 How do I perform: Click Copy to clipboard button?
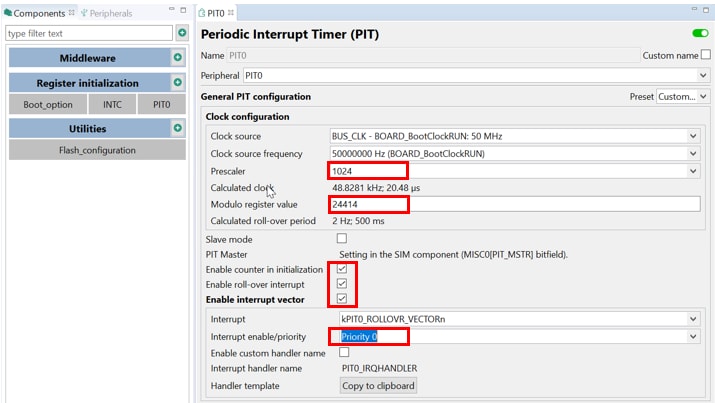(x=377, y=385)
